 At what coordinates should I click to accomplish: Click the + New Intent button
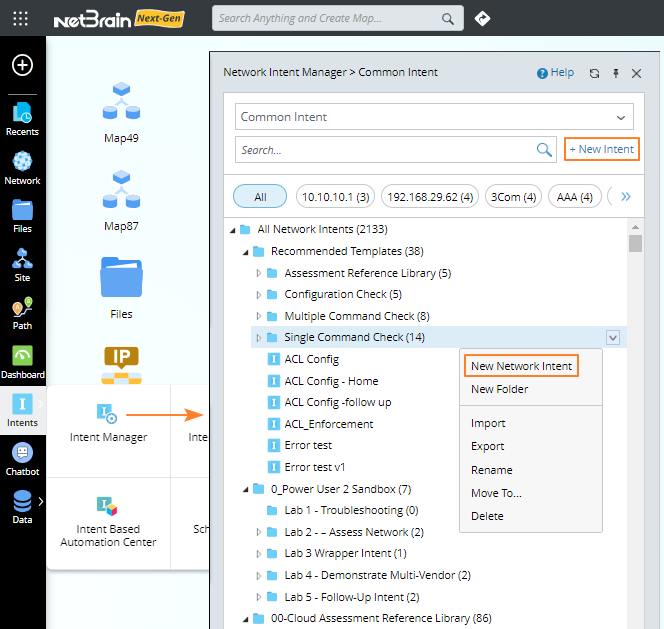(x=601, y=149)
